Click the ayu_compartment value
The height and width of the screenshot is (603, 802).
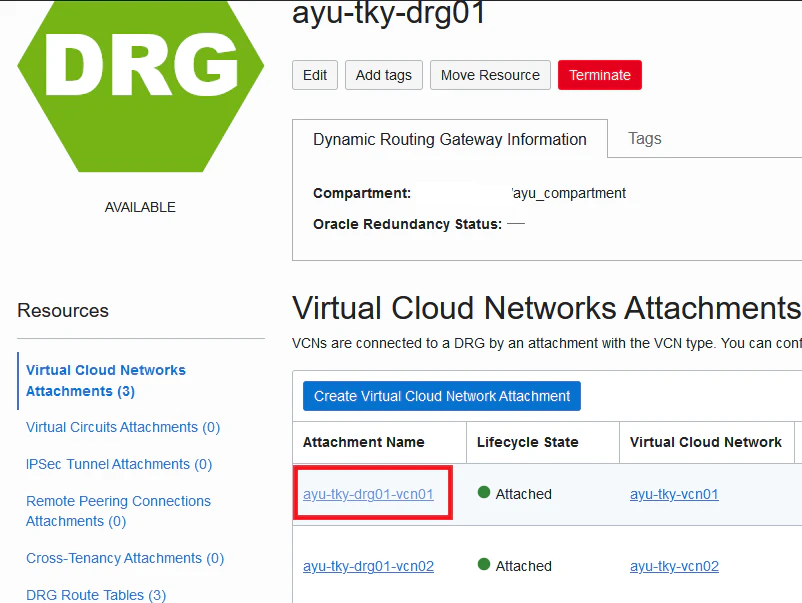click(569, 193)
